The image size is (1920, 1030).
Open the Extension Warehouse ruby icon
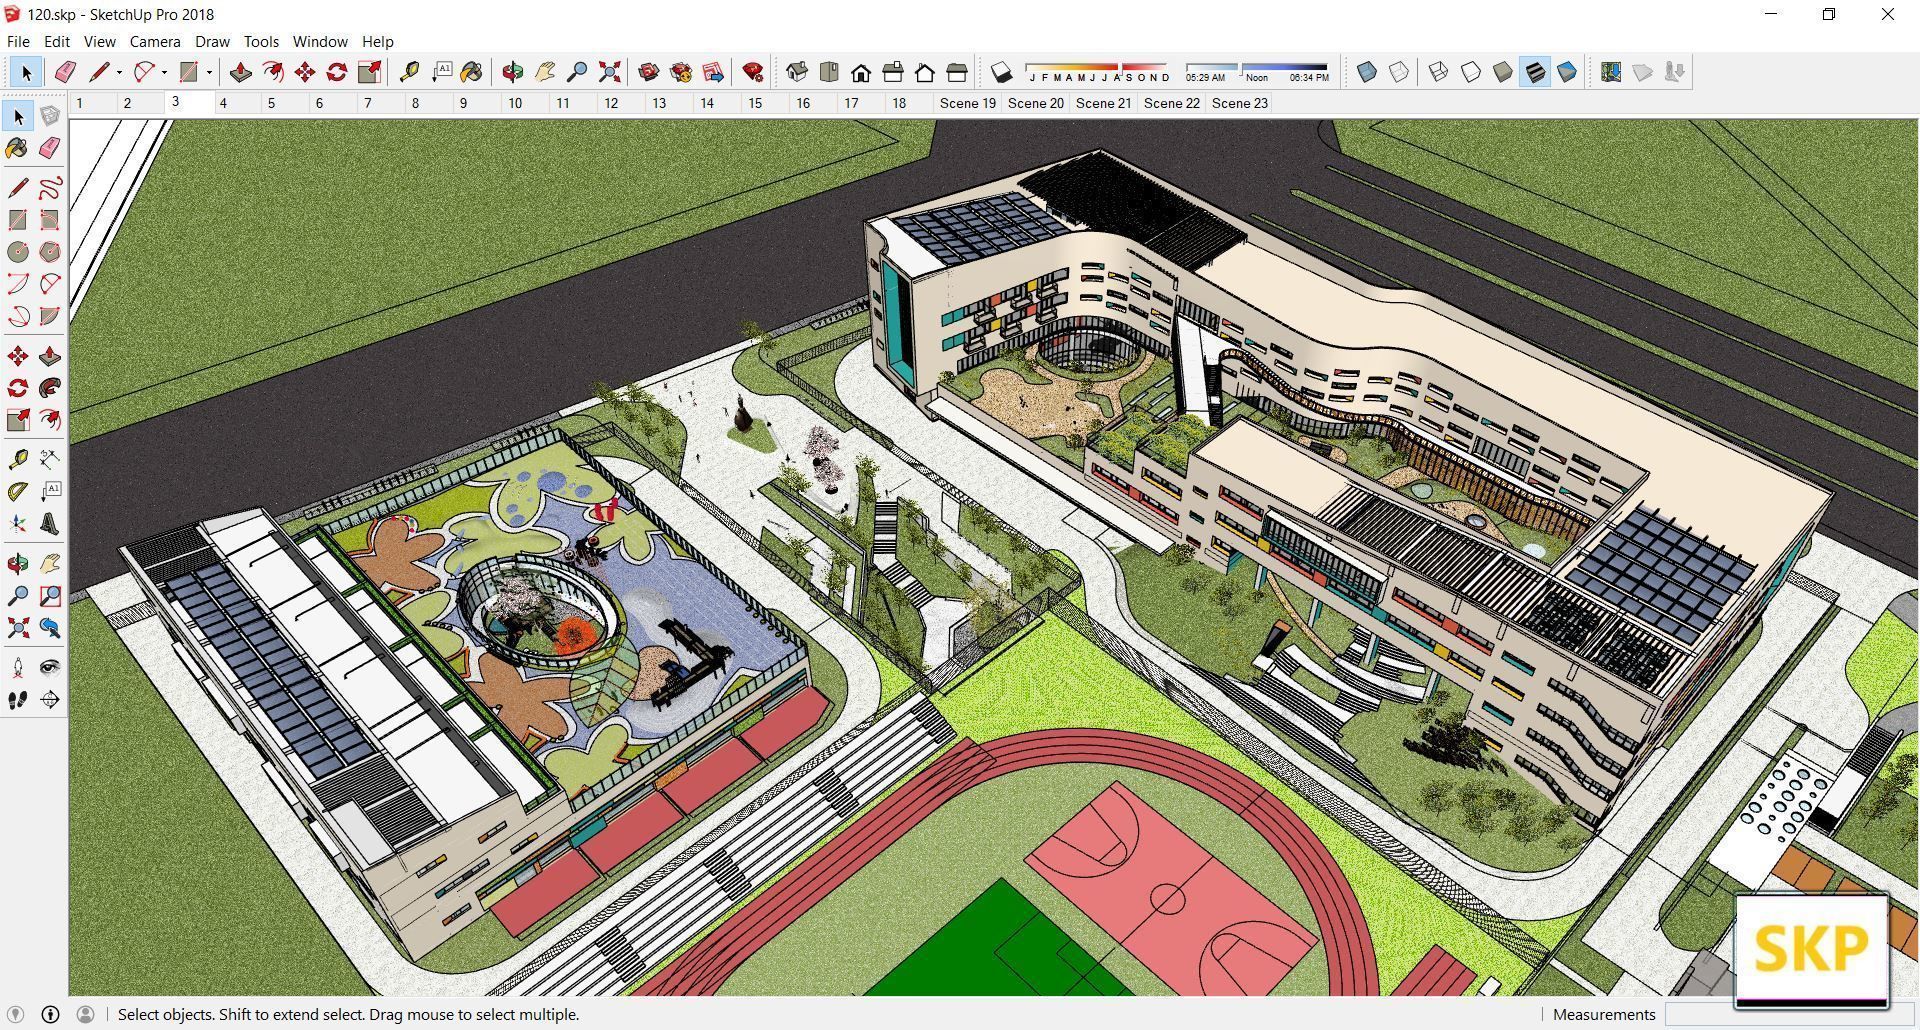pos(753,72)
